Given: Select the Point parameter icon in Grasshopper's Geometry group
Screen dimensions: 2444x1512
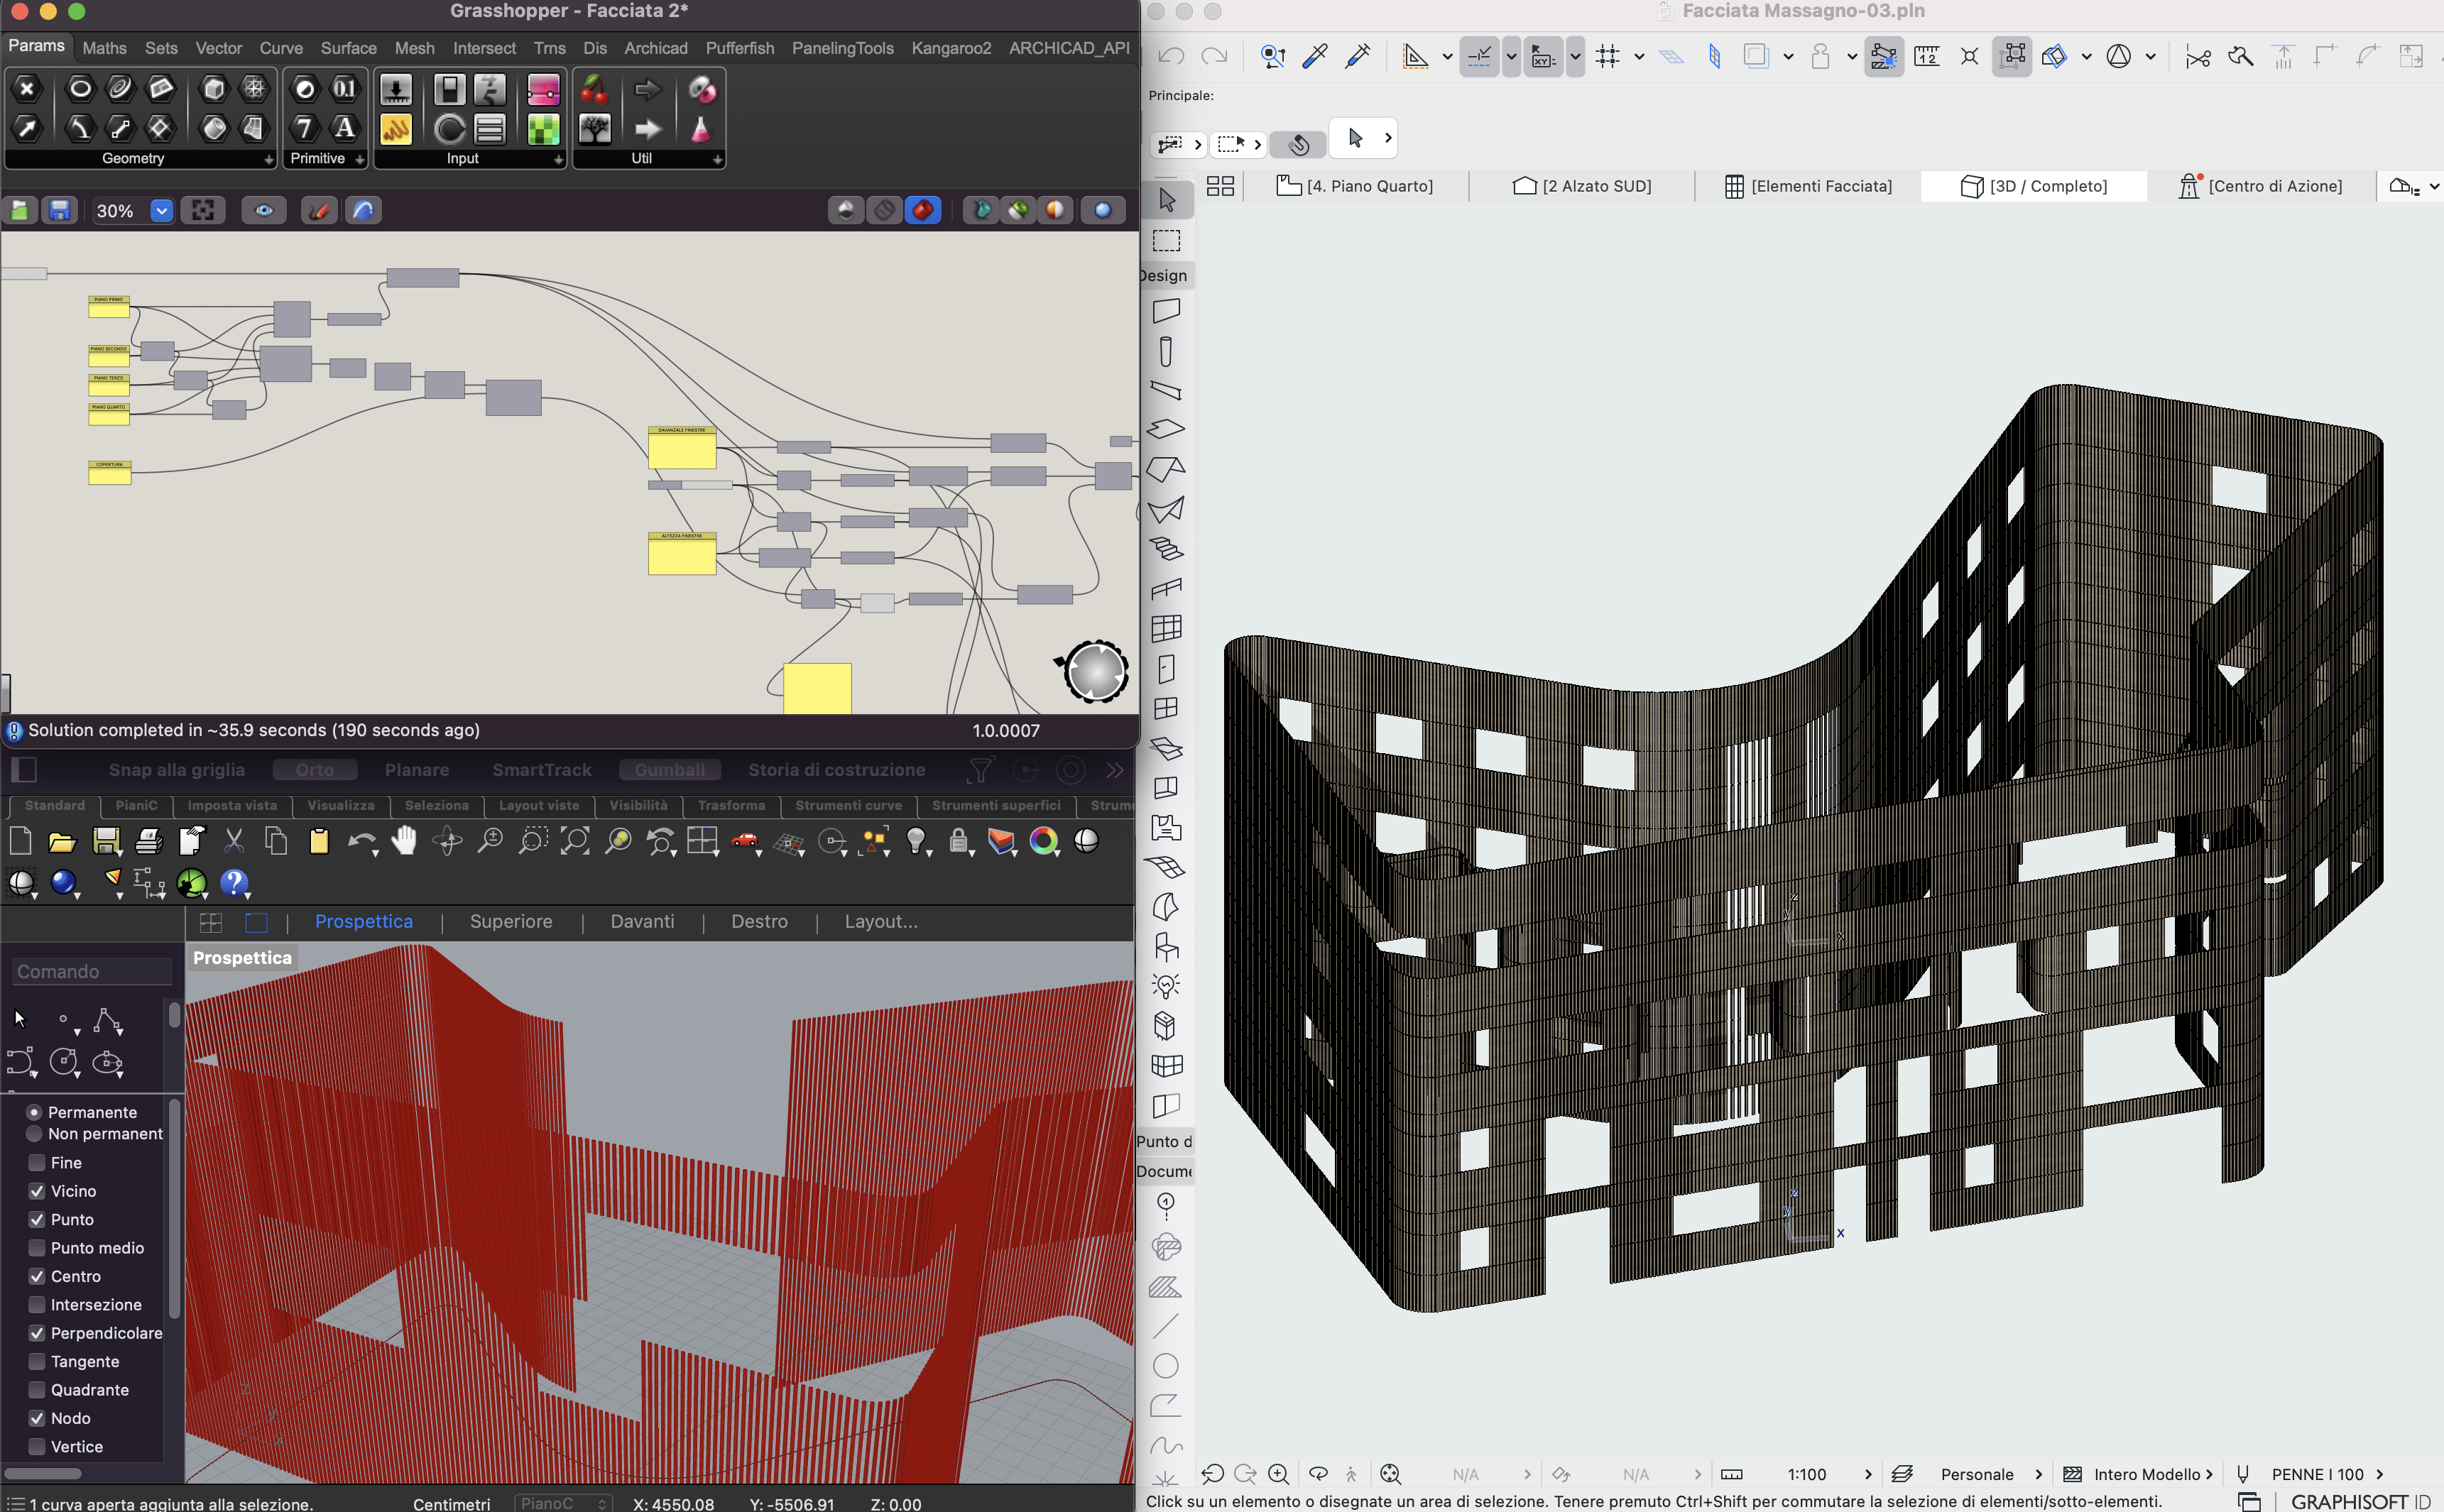Looking at the screenshot, I should 27,90.
